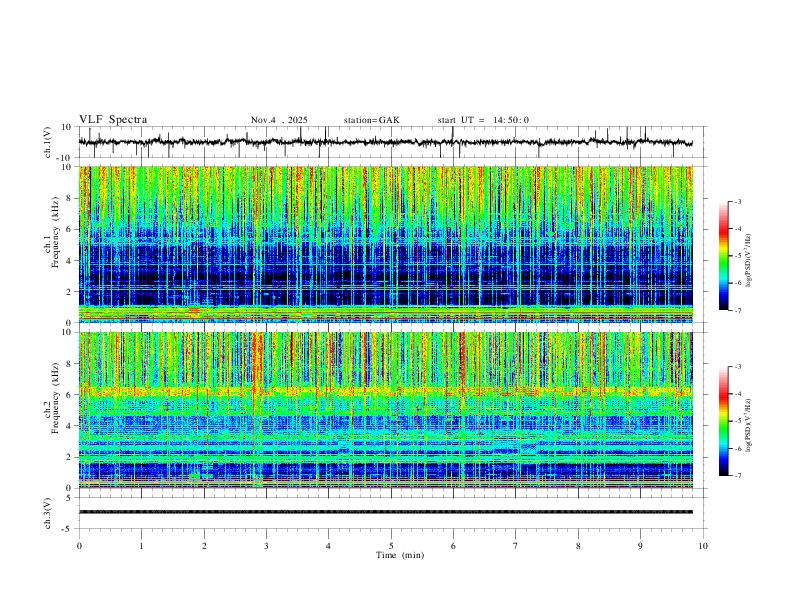Click time axis tick label "7"
792x612 pixels.
pyautogui.click(x=516, y=546)
